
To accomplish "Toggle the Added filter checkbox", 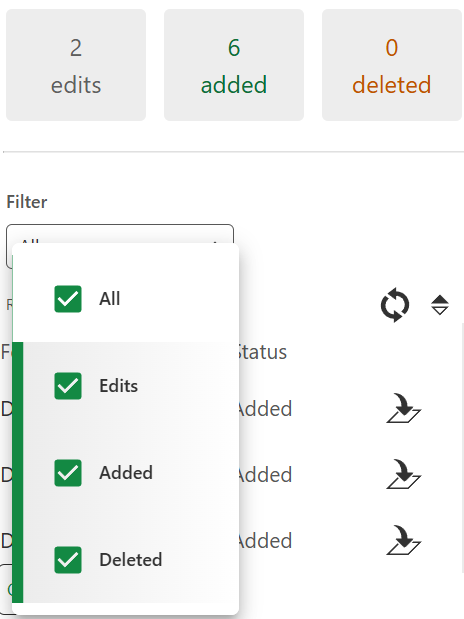I will [x=68, y=473].
